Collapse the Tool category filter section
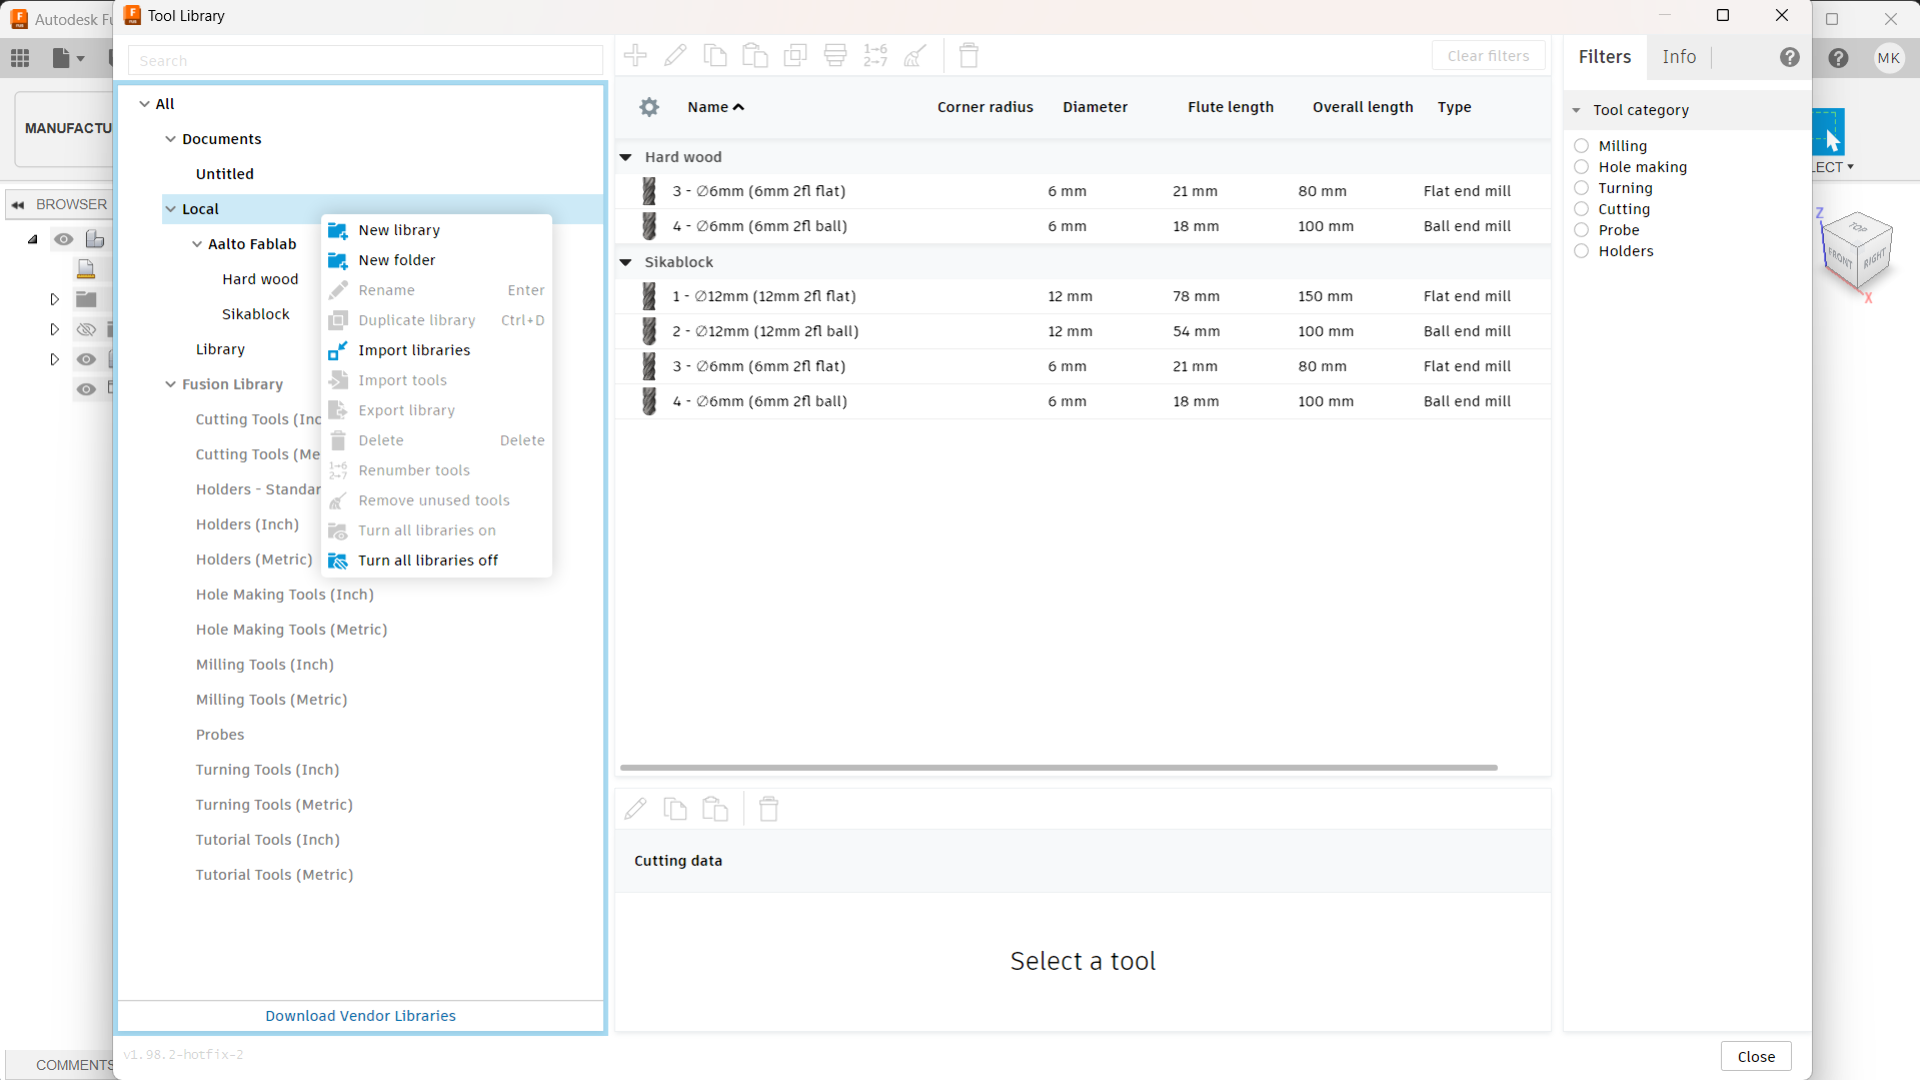Screen dimensions: 1920x1080 [x=1576, y=110]
